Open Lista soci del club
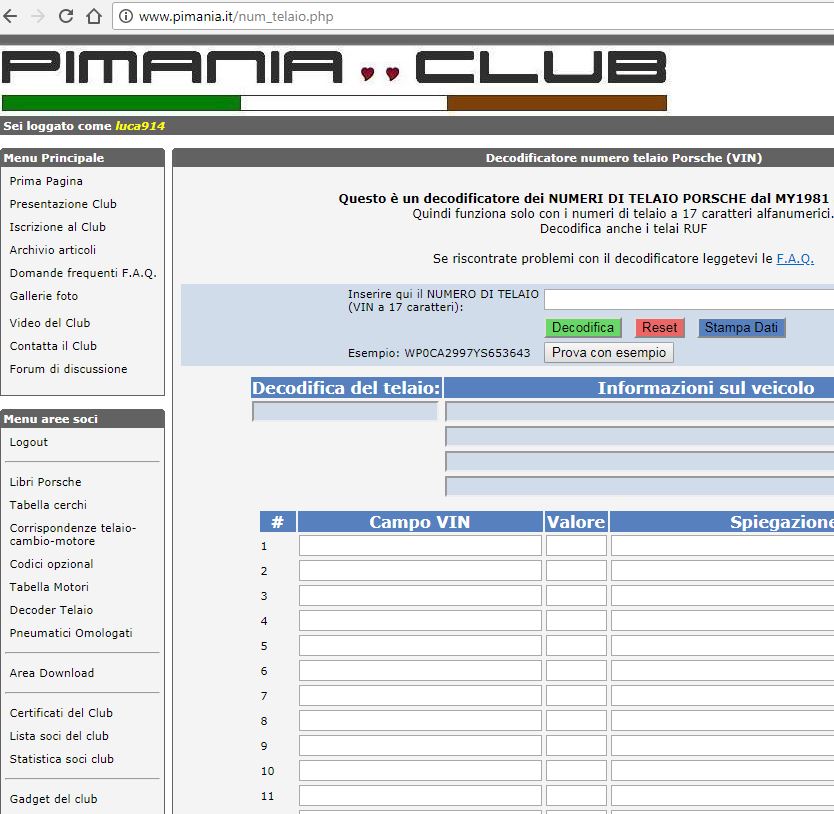This screenshot has height=814, width=834. [x=59, y=736]
